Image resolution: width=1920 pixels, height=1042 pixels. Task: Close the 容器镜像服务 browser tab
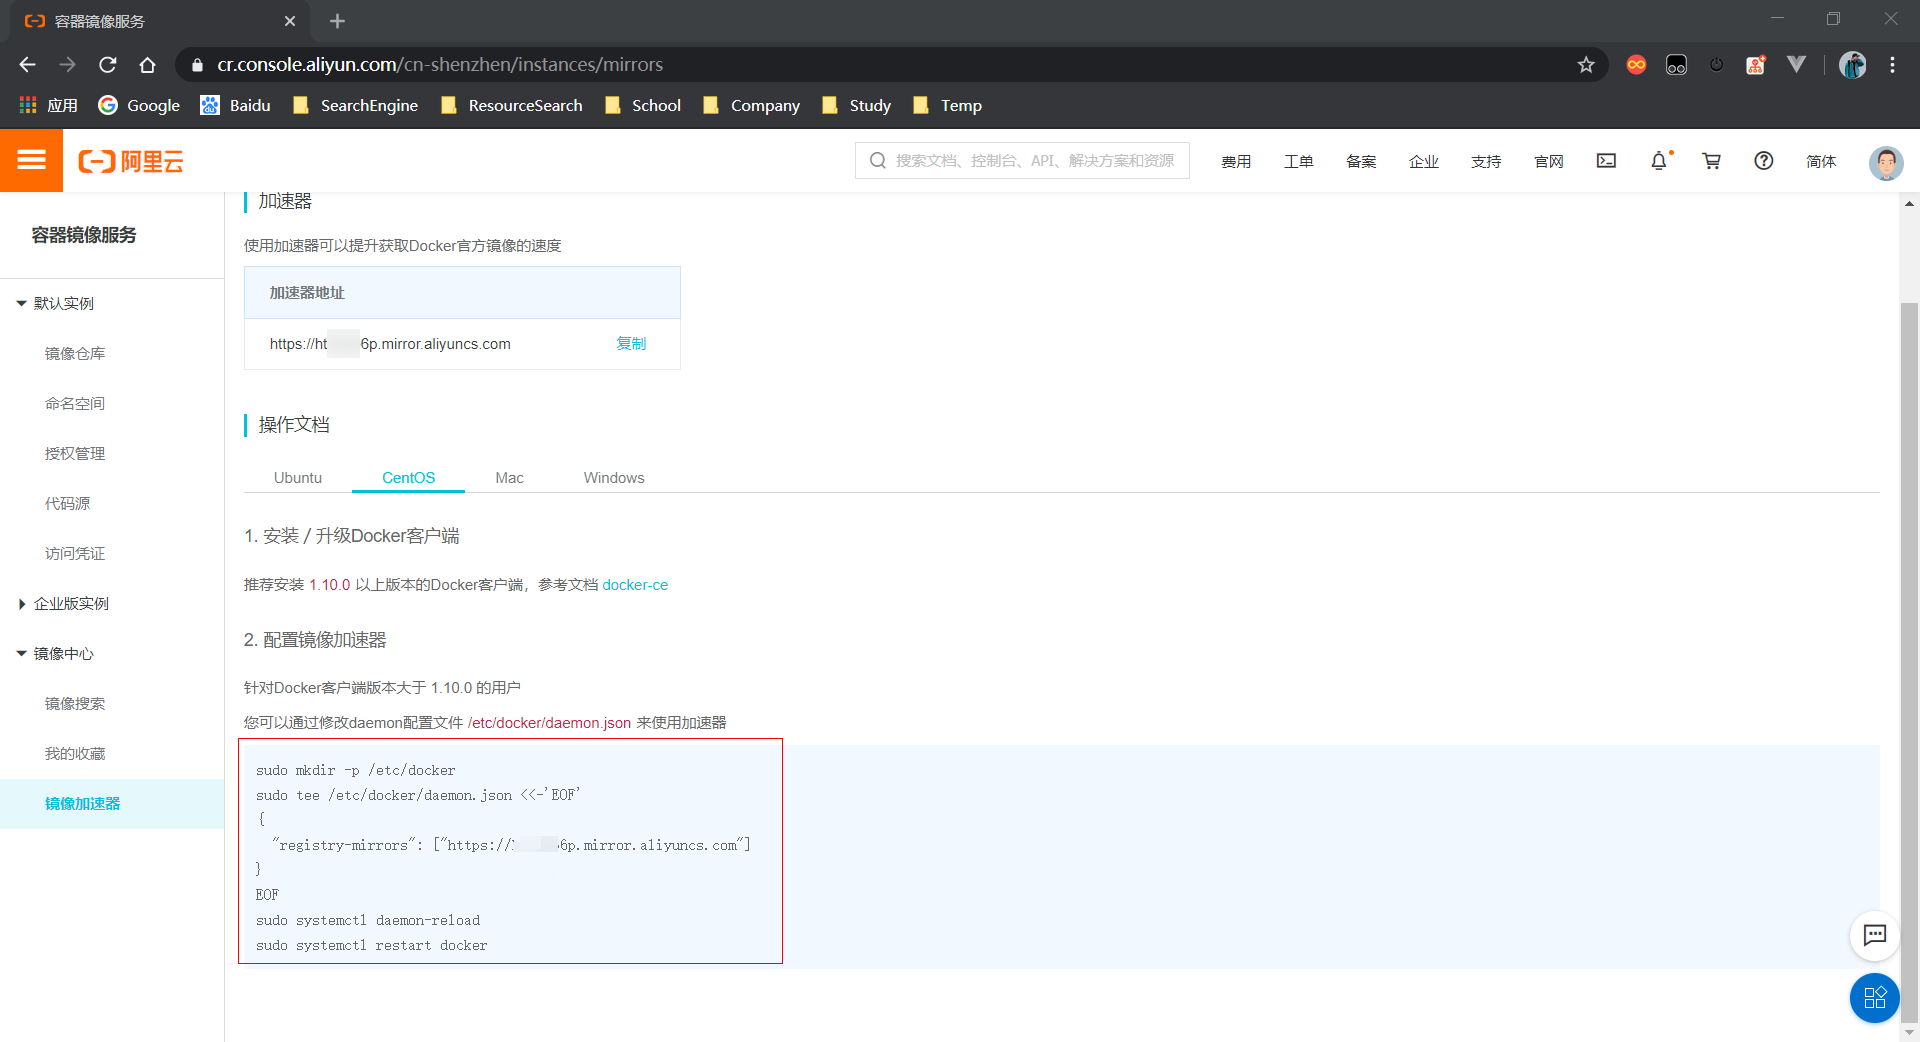pos(290,21)
